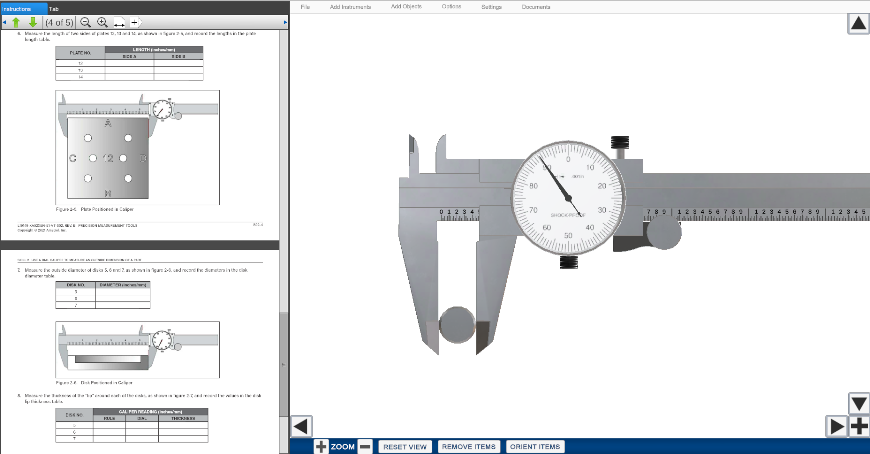Fit instructions page to width
This screenshot has height=454, width=870.
[x=119, y=21]
